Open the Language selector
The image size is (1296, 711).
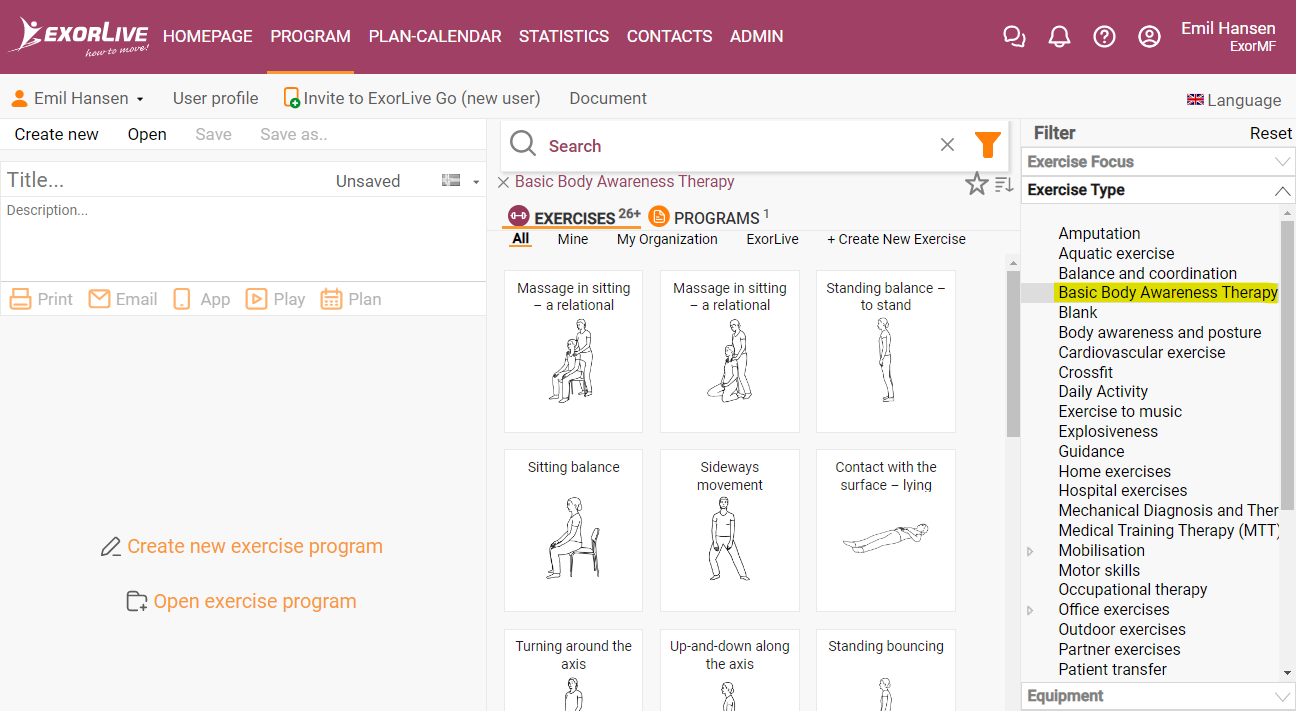point(1233,100)
